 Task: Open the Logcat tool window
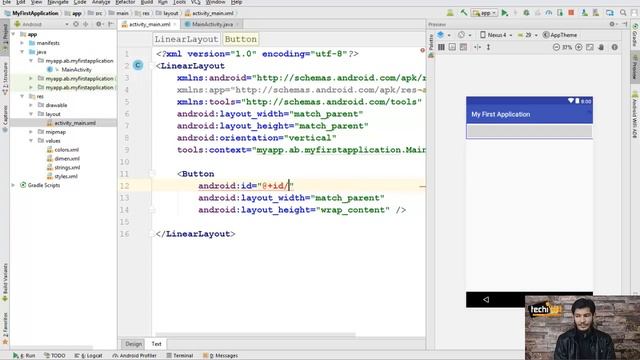(89, 356)
